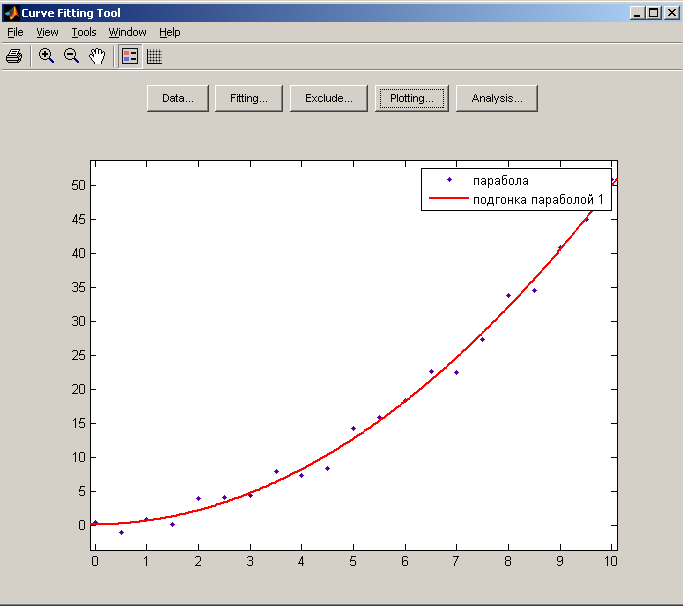Viewport: 683px width, 606px height.
Task: Open the Window menu
Action: [127, 32]
